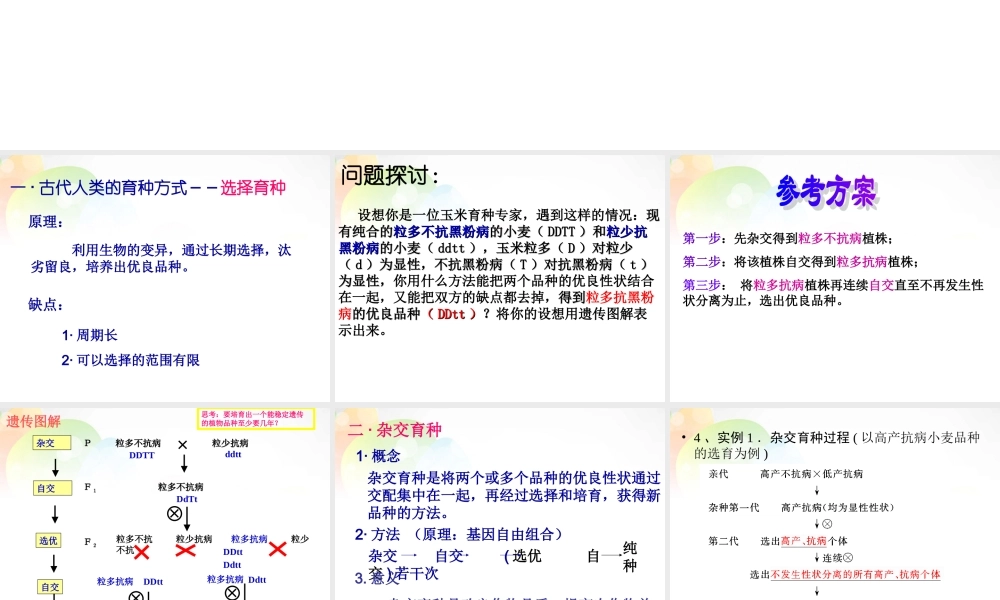Viewport: 1000px width, 600px height.
Task: Click the bold blue 粒多不抗黑粉病 text
Action: [441, 231]
